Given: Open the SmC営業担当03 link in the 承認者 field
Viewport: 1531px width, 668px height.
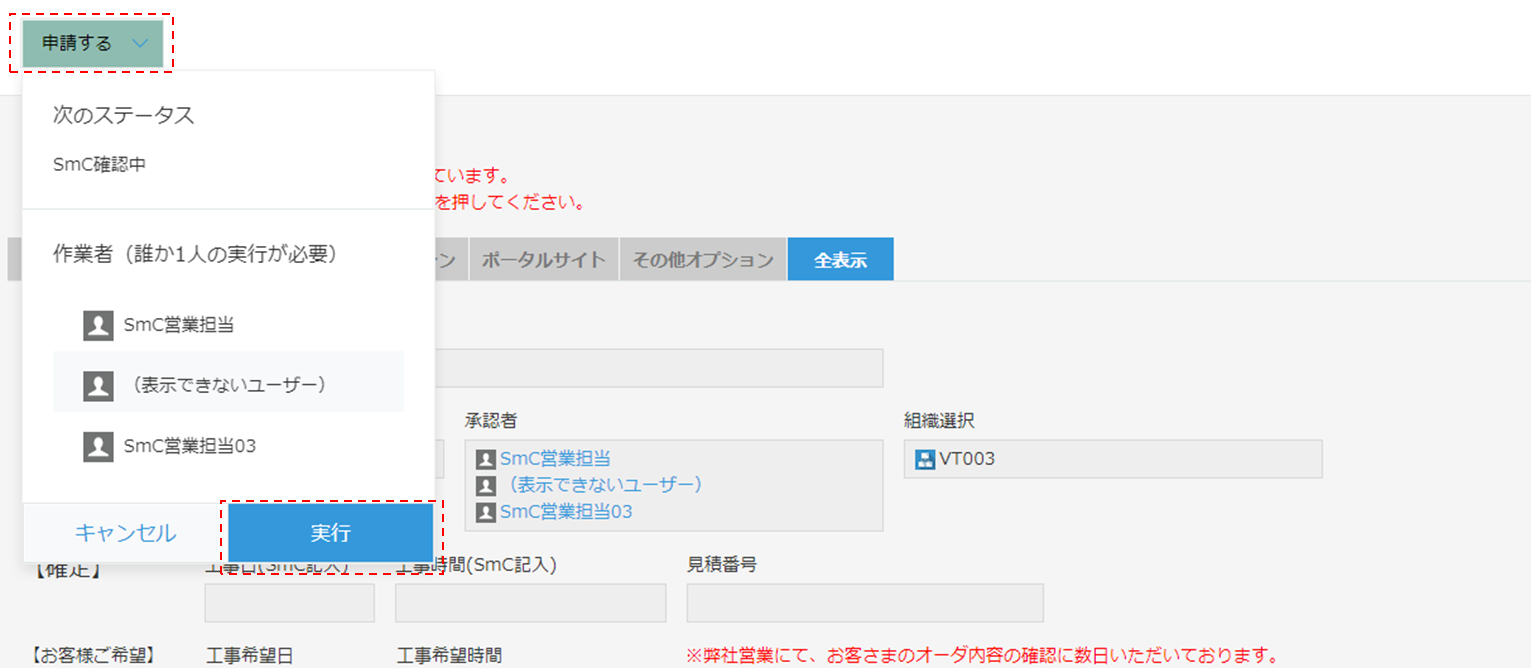Looking at the screenshot, I should point(566,512).
